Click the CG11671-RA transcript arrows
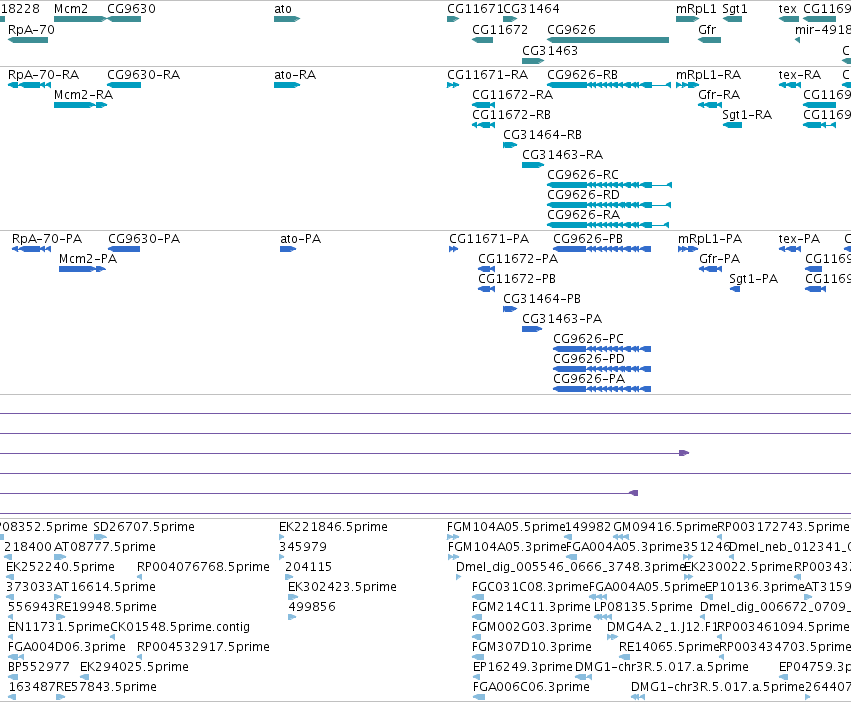The width and height of the screenshot is (851, 702). point(453,85)
